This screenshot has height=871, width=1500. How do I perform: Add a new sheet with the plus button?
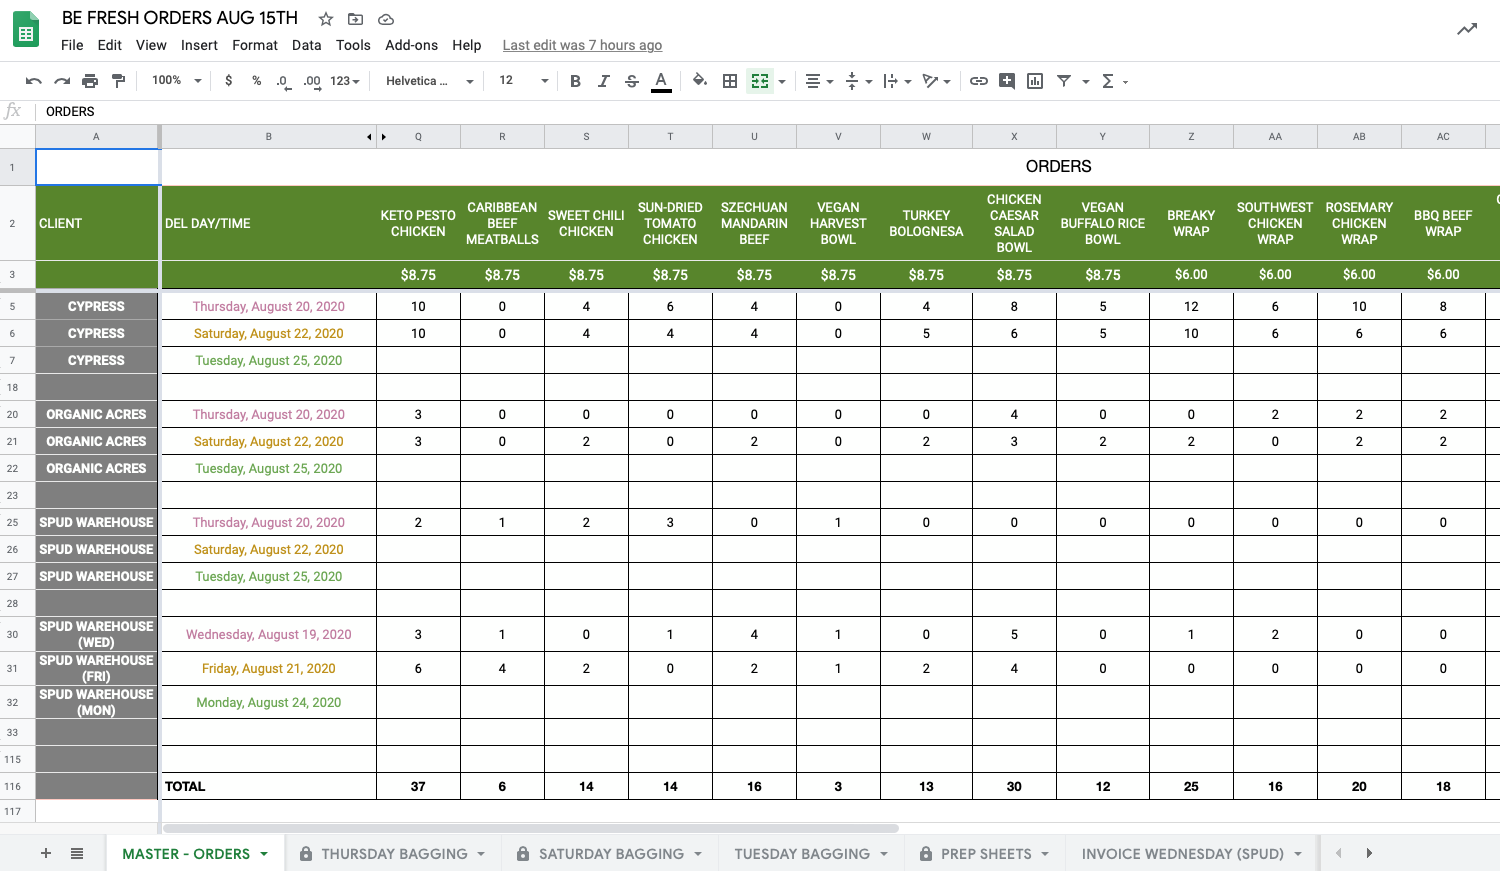tap(45, 853)
